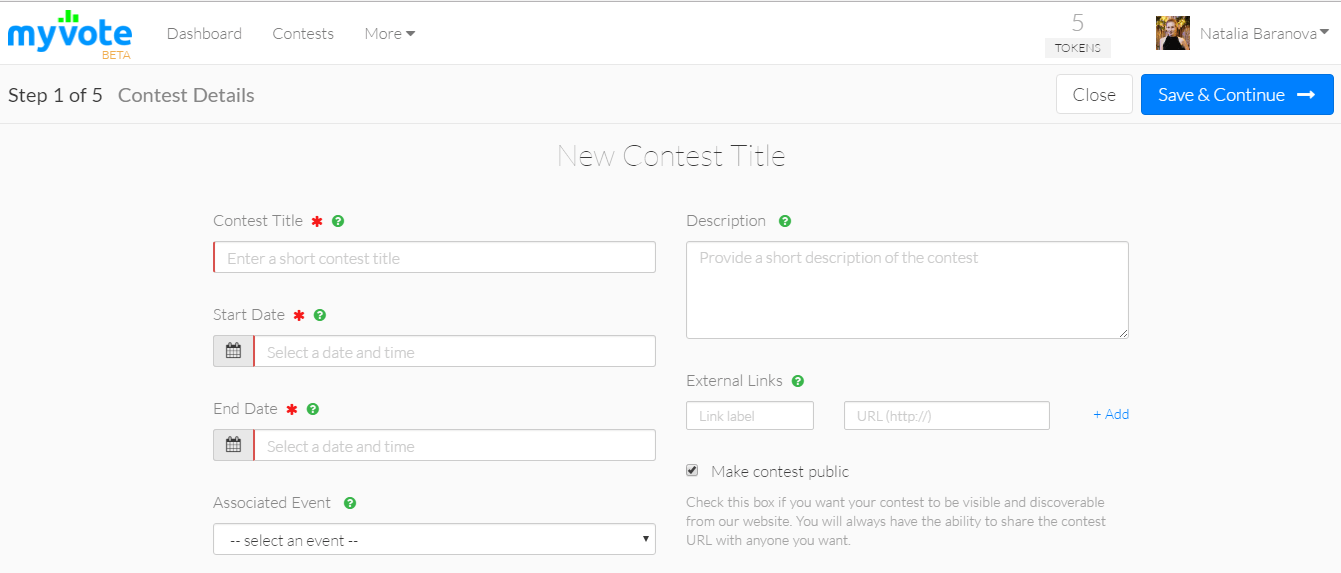This screenshot has height=573, width=1341.
Task: Click help icon next to Start Date
Action: pos(320,315)
